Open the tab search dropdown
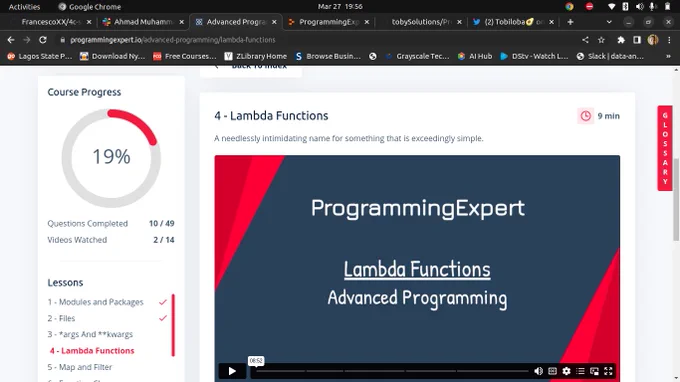 click(609, 22)
